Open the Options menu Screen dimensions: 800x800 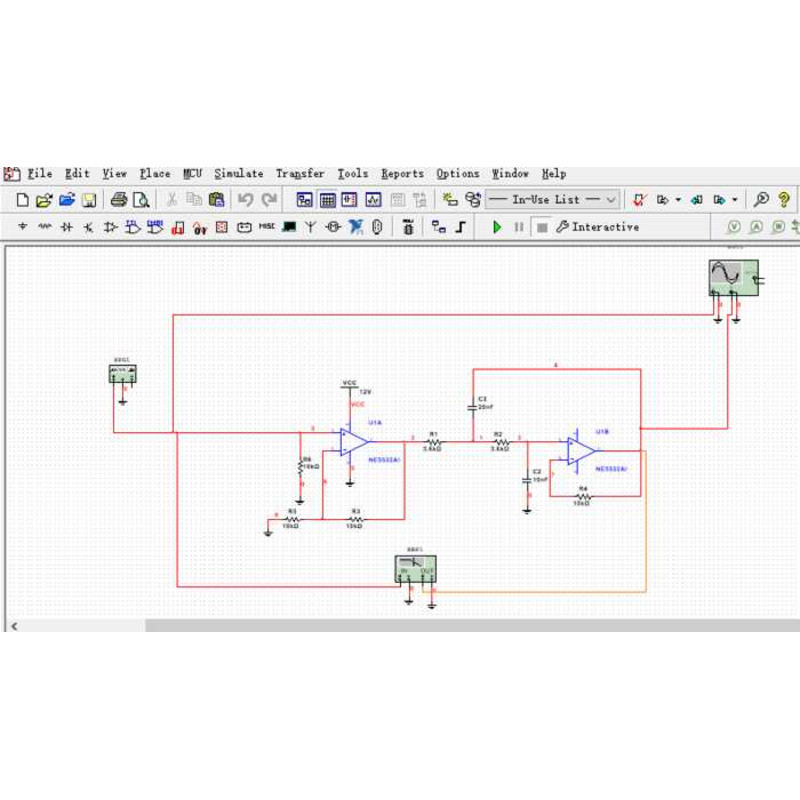coord(458,174)
